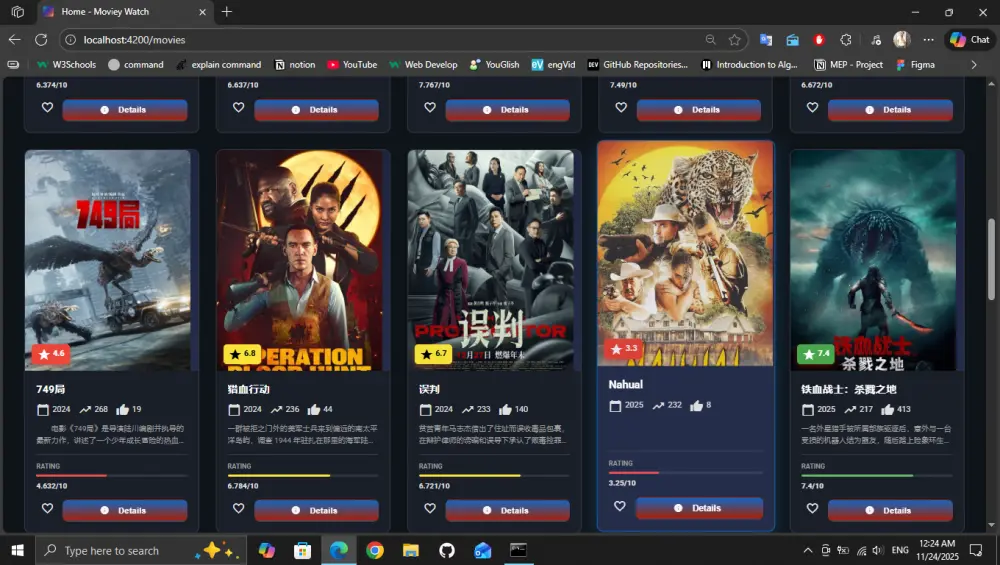Toggle heart on the 猎血行动 card
Viewport: 1000px width, 565px height.
pos(239,508)
